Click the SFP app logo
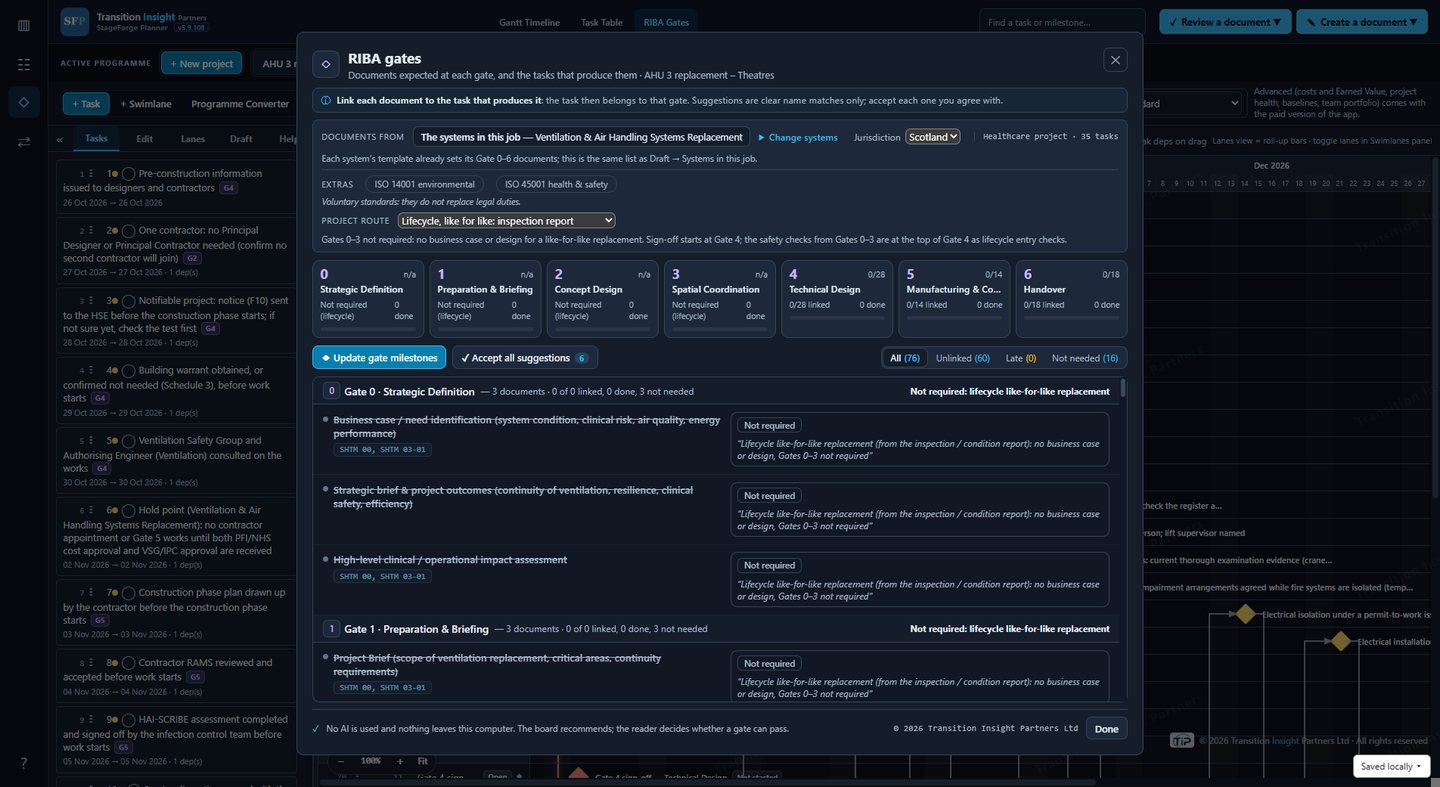Viewport: 1440px width, 787px height. [x=75, y=22]
